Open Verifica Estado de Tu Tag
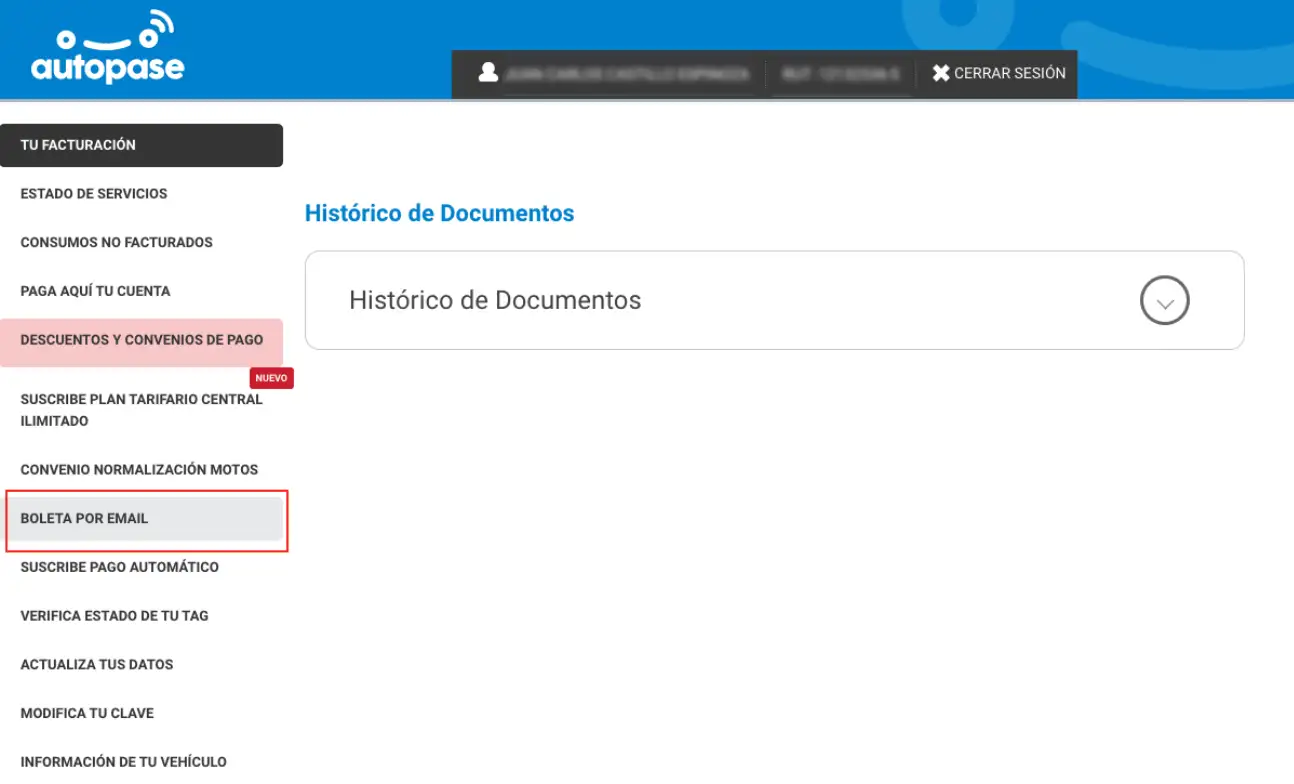1294x784 pixels. tap(114, 616)
